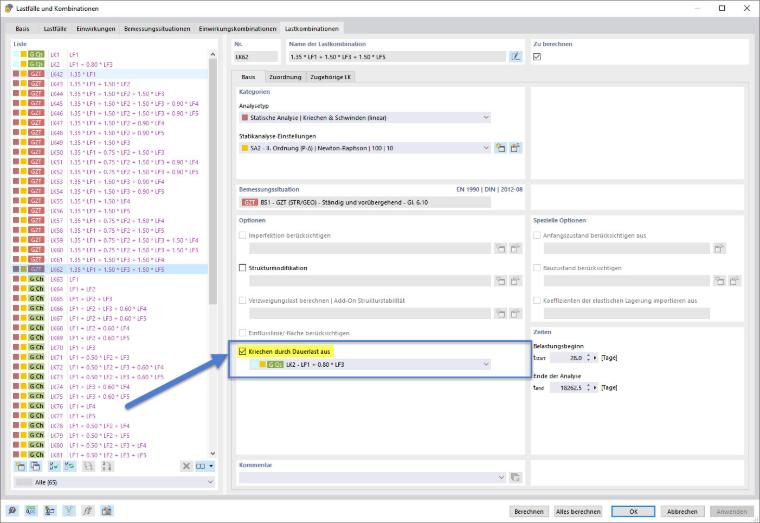Select list row LK2 LF1 + 0.80 * LF3
The width and height of the screenshot is (760, 523).
111,64
